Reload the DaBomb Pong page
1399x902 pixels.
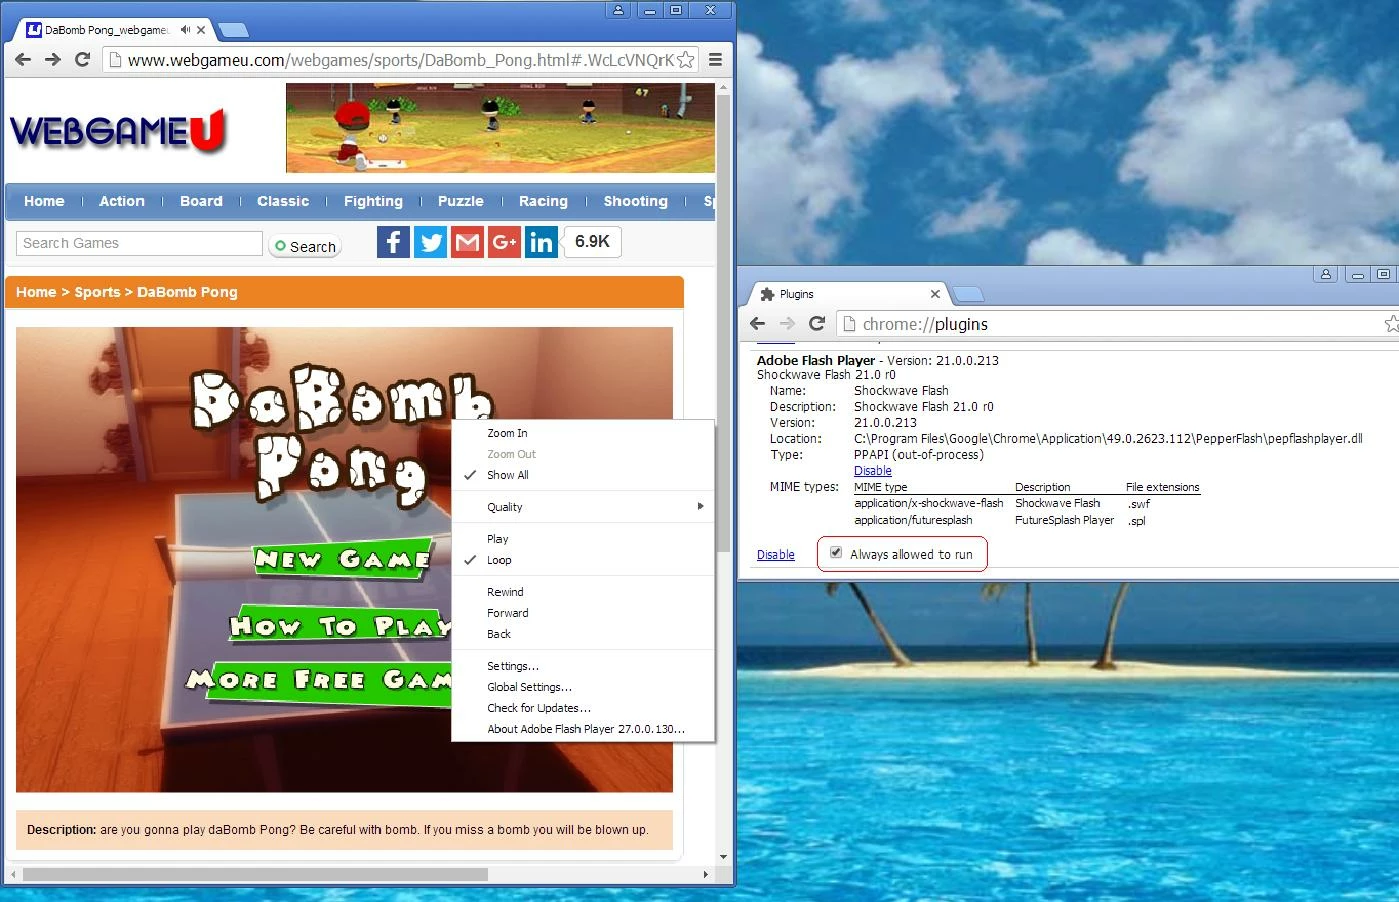pyautogui.click(x=83, y=60)
